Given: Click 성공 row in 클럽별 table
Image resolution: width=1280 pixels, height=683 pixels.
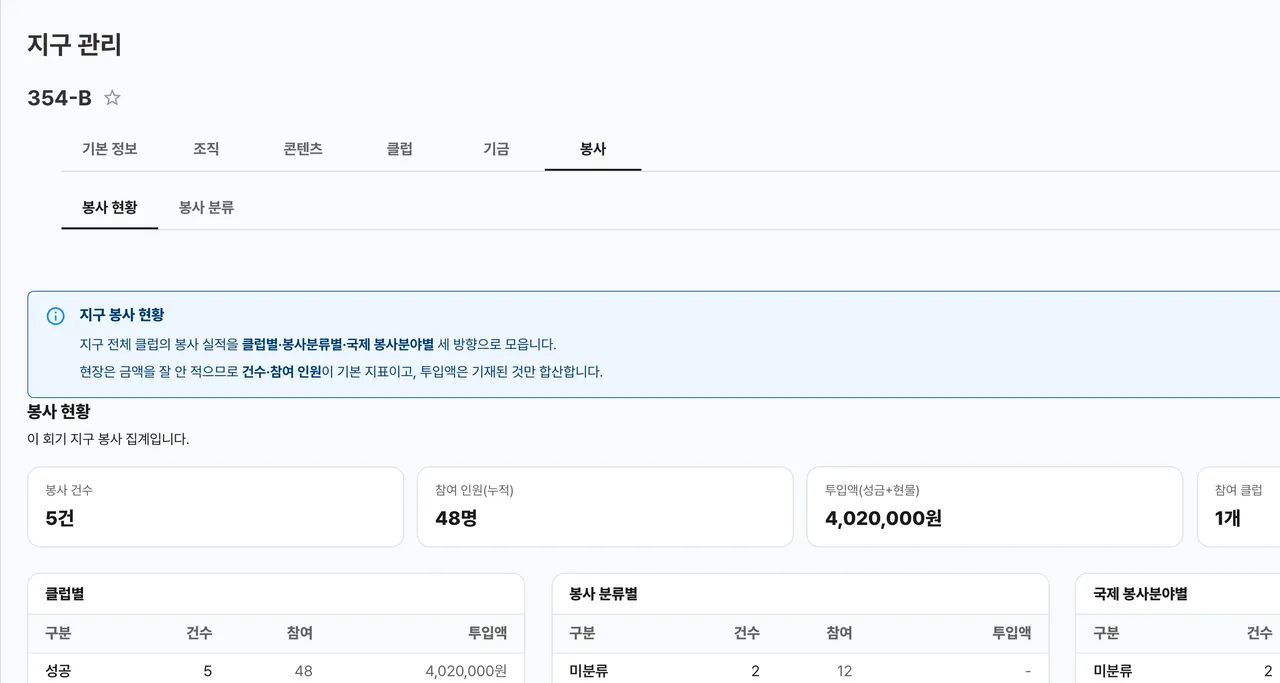Looking at the screenshot, I should pyautogui.click(x=276, y=671).
